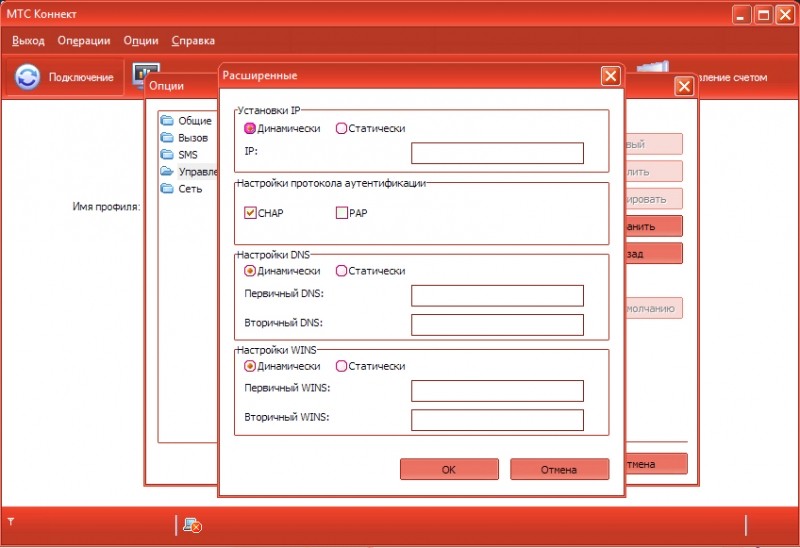Select Статически for WINS settings
Screen dimensions: 800x548
coord(341,366)
